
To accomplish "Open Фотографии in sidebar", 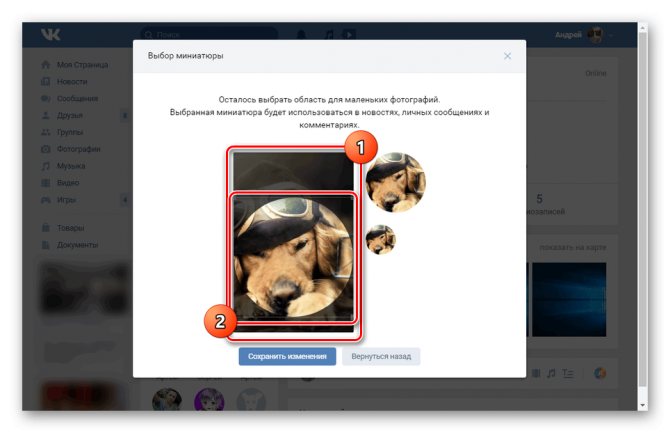I will click(79, 149).
